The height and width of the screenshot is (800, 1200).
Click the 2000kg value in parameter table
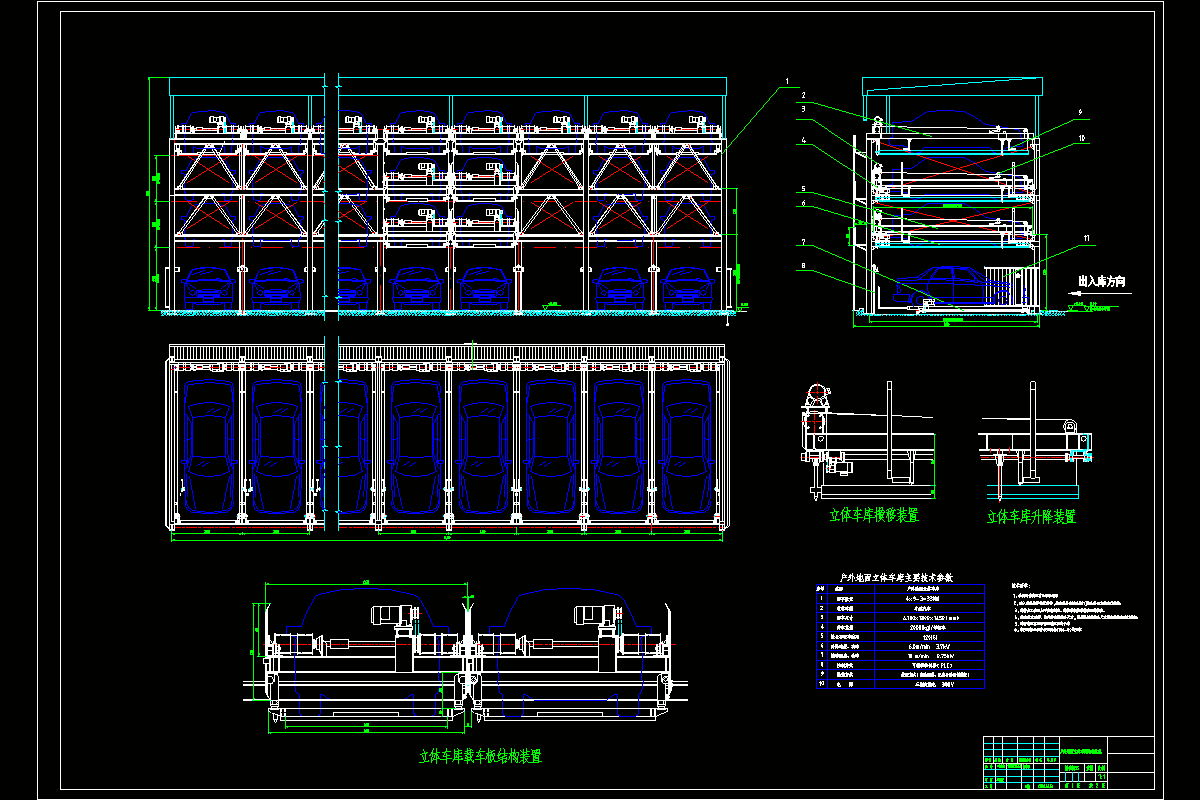928,628
